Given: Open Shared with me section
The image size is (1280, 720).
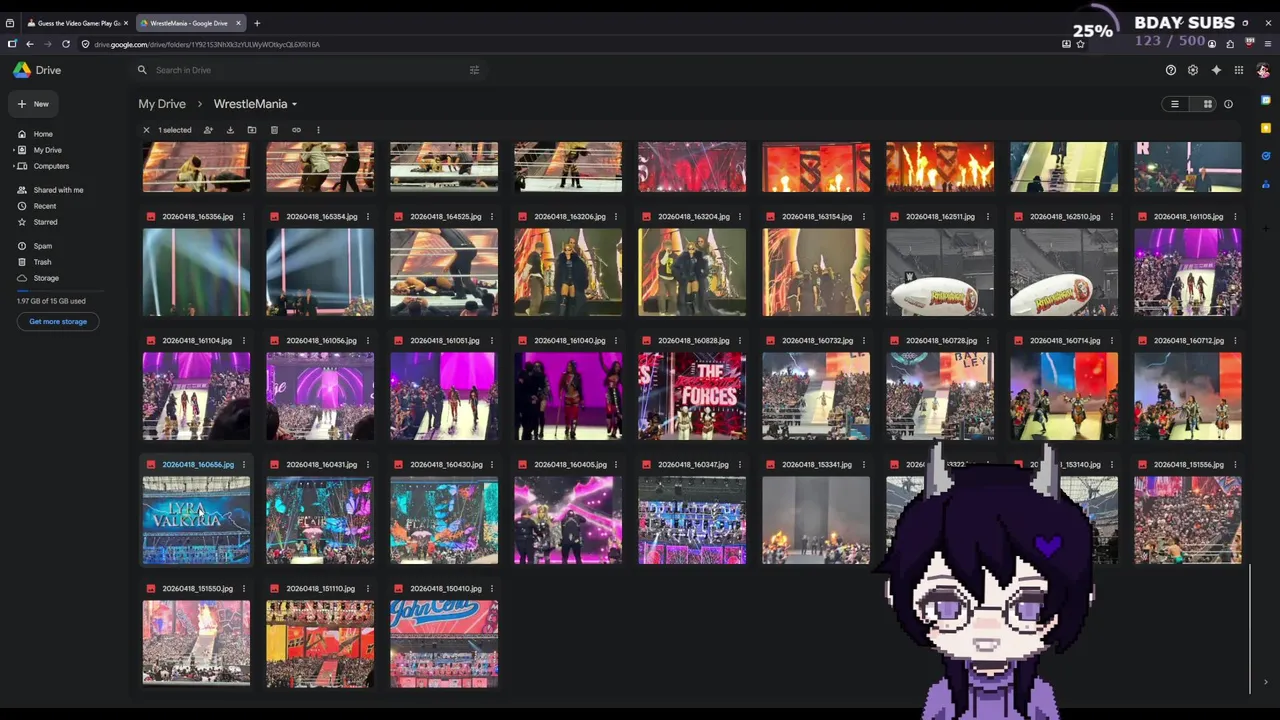Looking at the screenshot, I should pyautogui.click(x=58, y=190).
